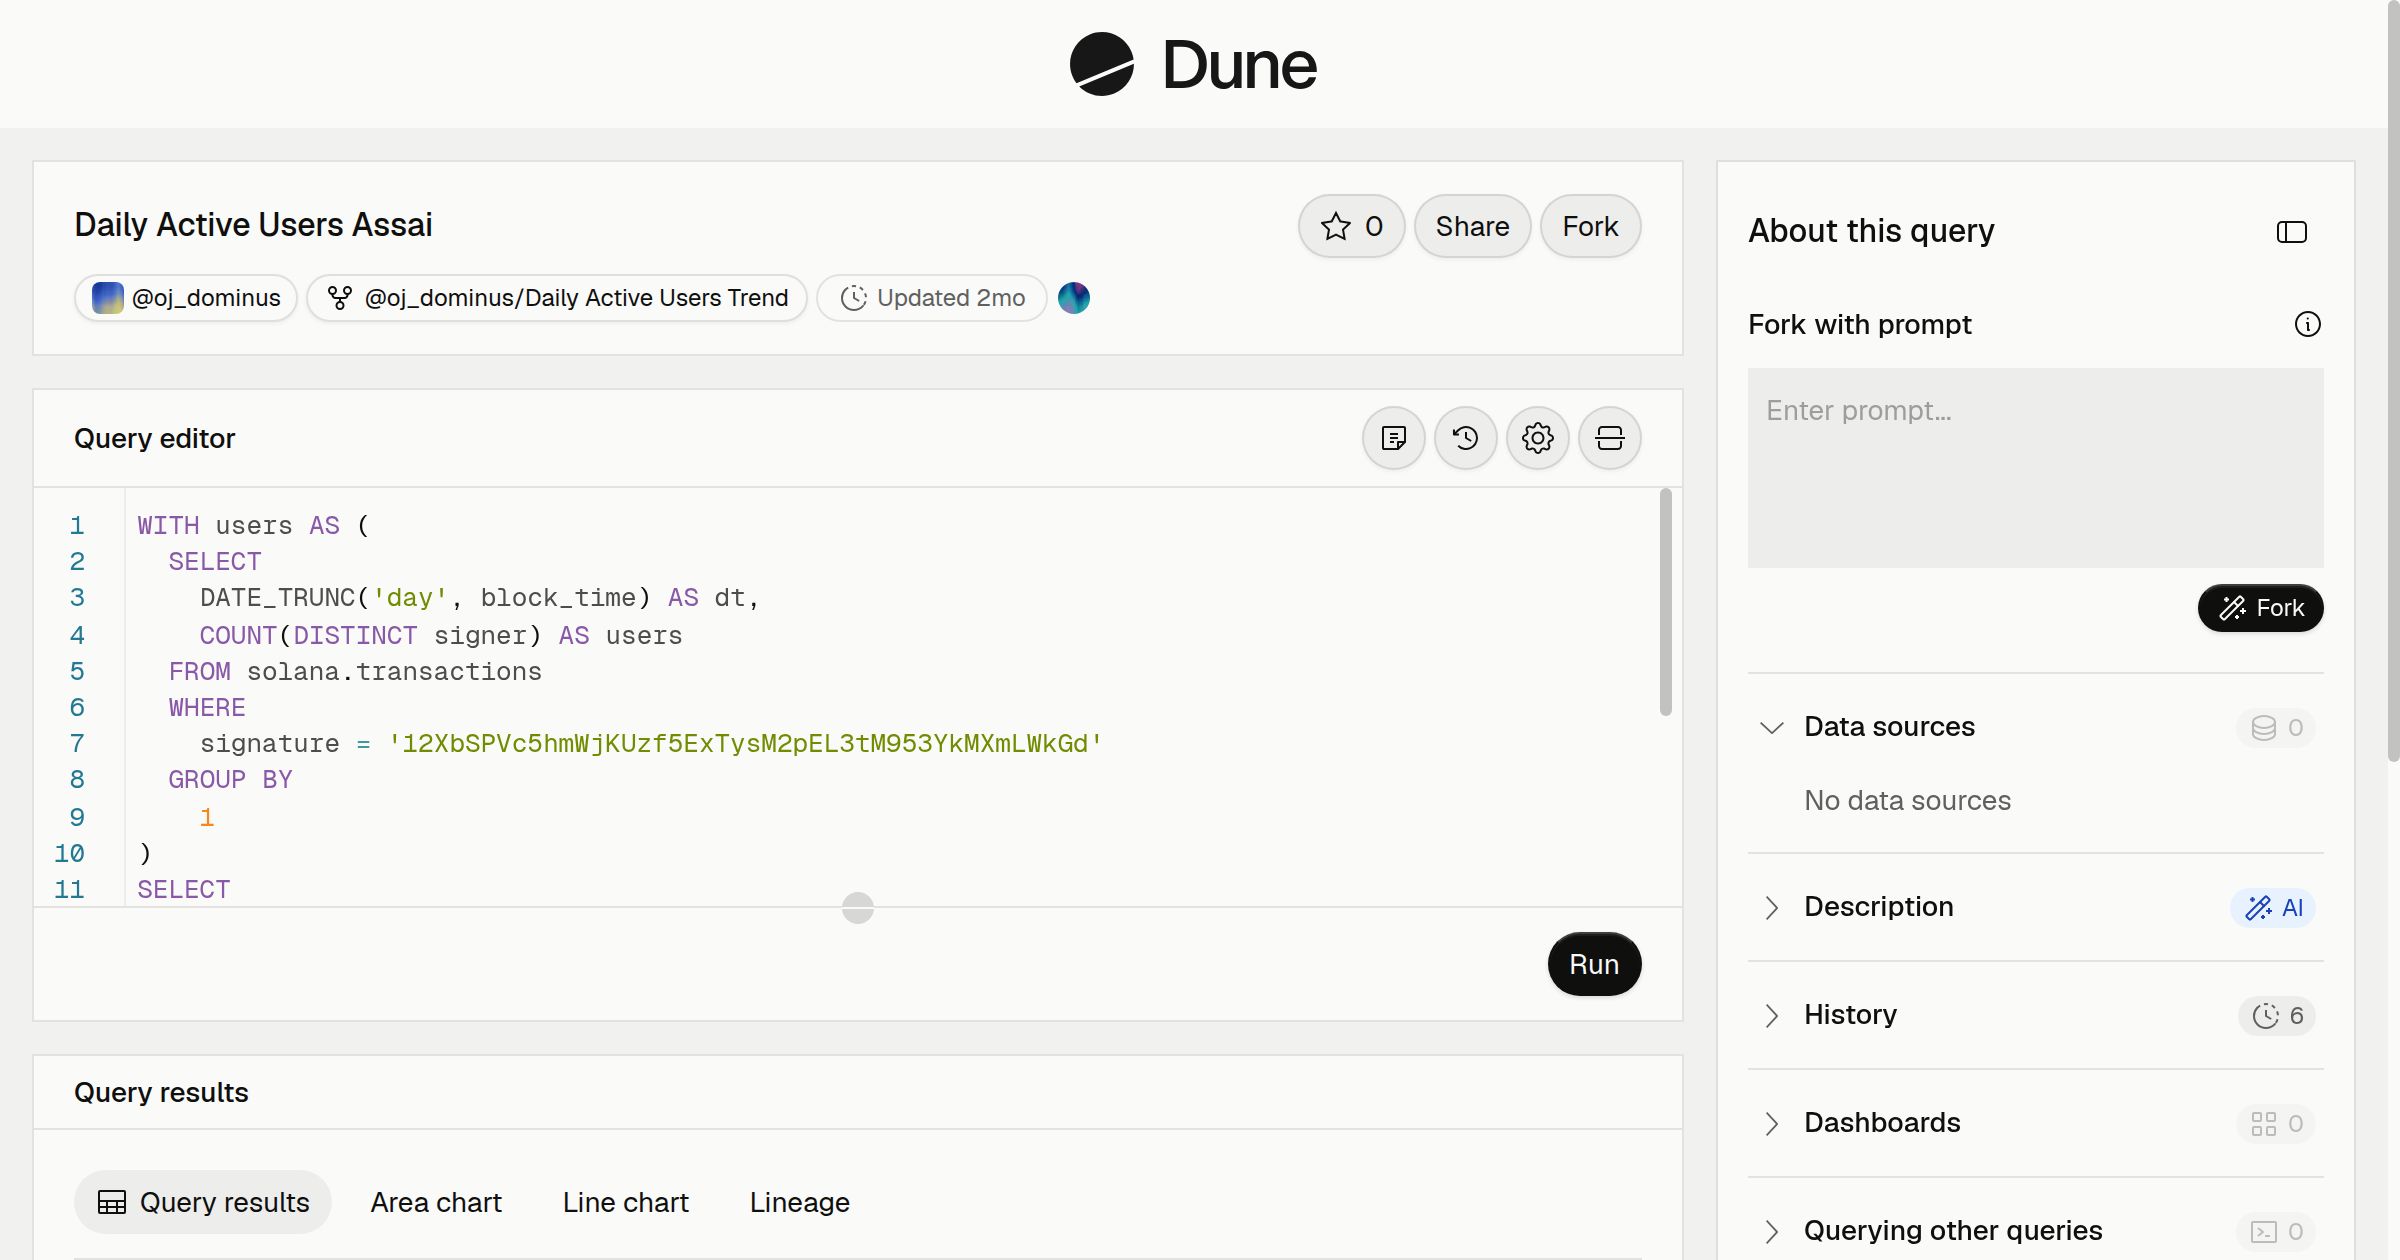Open the version history clock icon

coord(1465,438)
